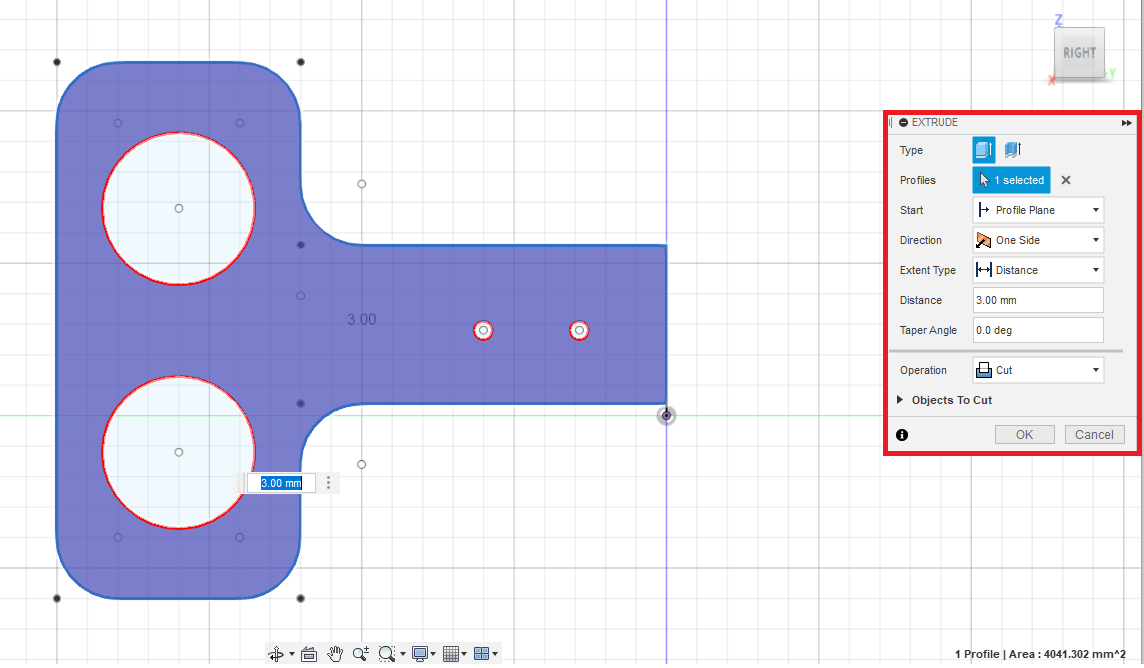Click the Grid and Snaps icon
The height and width of the screenshot is (668, 1144).
click(451, 654)
